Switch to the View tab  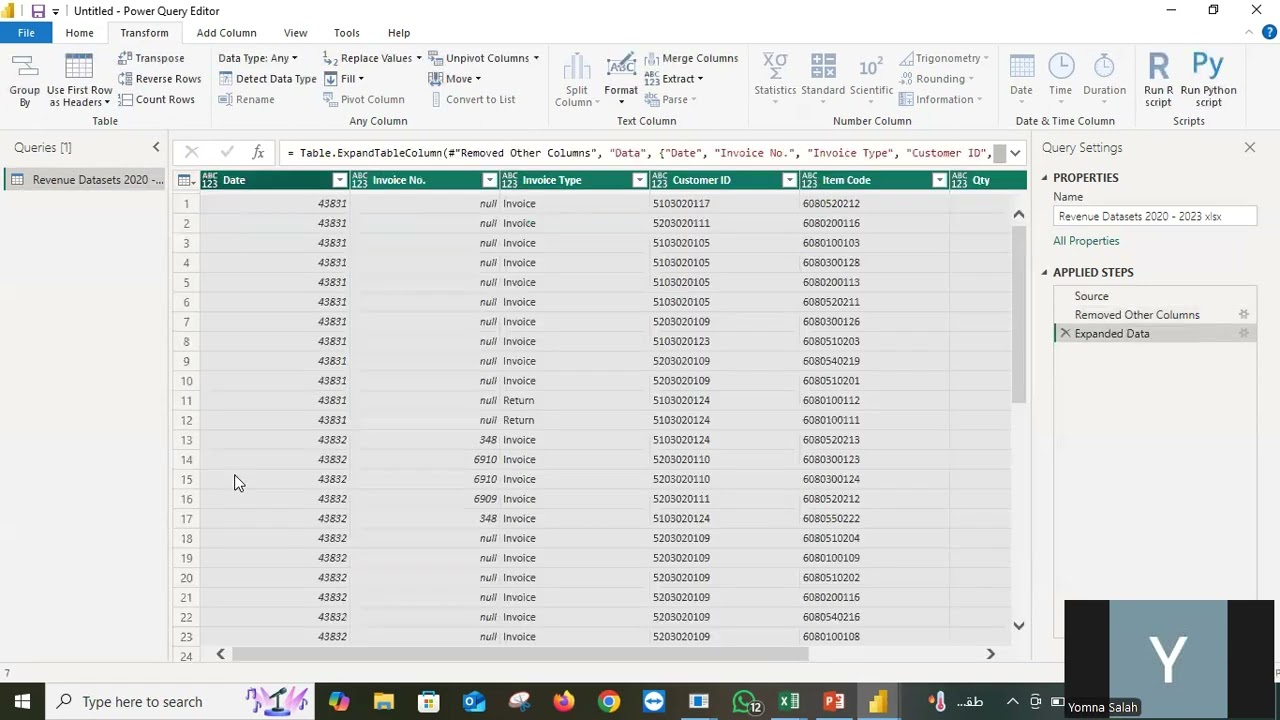coord(295,33)
